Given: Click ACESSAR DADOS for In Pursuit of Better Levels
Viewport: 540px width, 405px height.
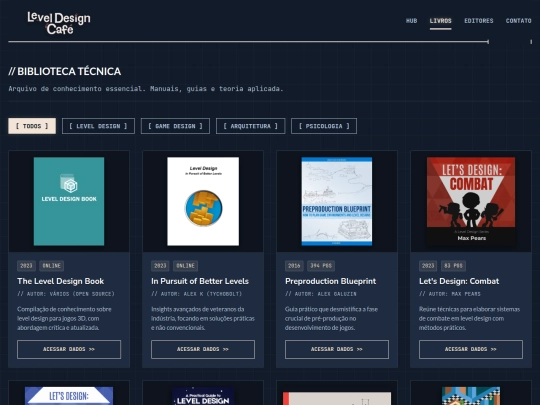Looking at the screenshot, I should pyautogui.click(x=203, y=349).
